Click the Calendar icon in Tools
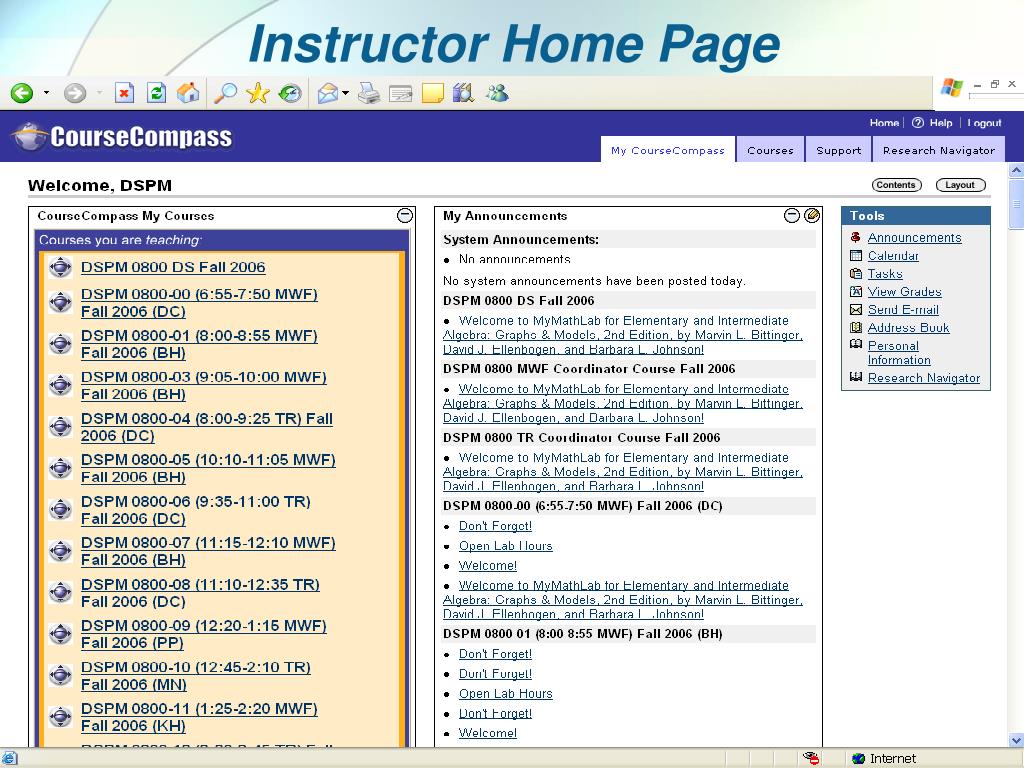1024x768 pixels. (x=856, y=255)
